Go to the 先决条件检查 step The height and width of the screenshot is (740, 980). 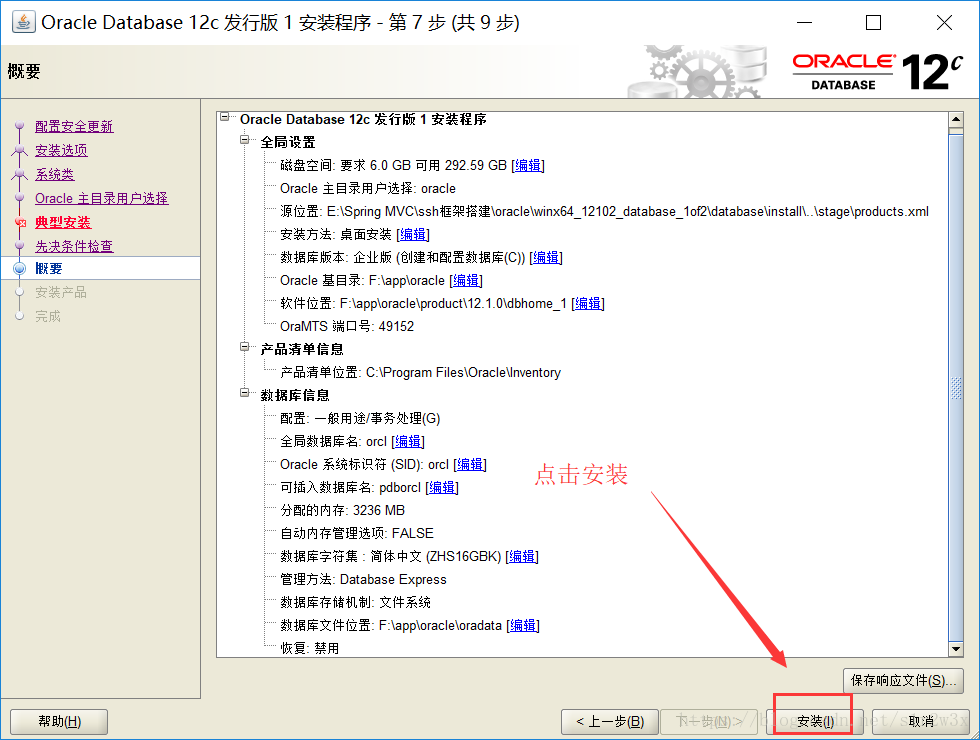[x=74, y=246]
